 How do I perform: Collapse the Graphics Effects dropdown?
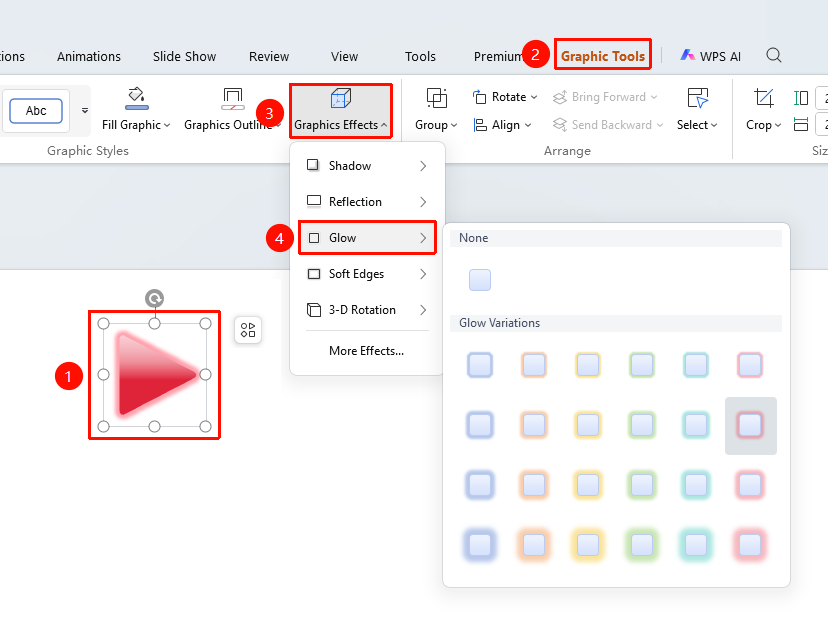click(x=341, y=110)
